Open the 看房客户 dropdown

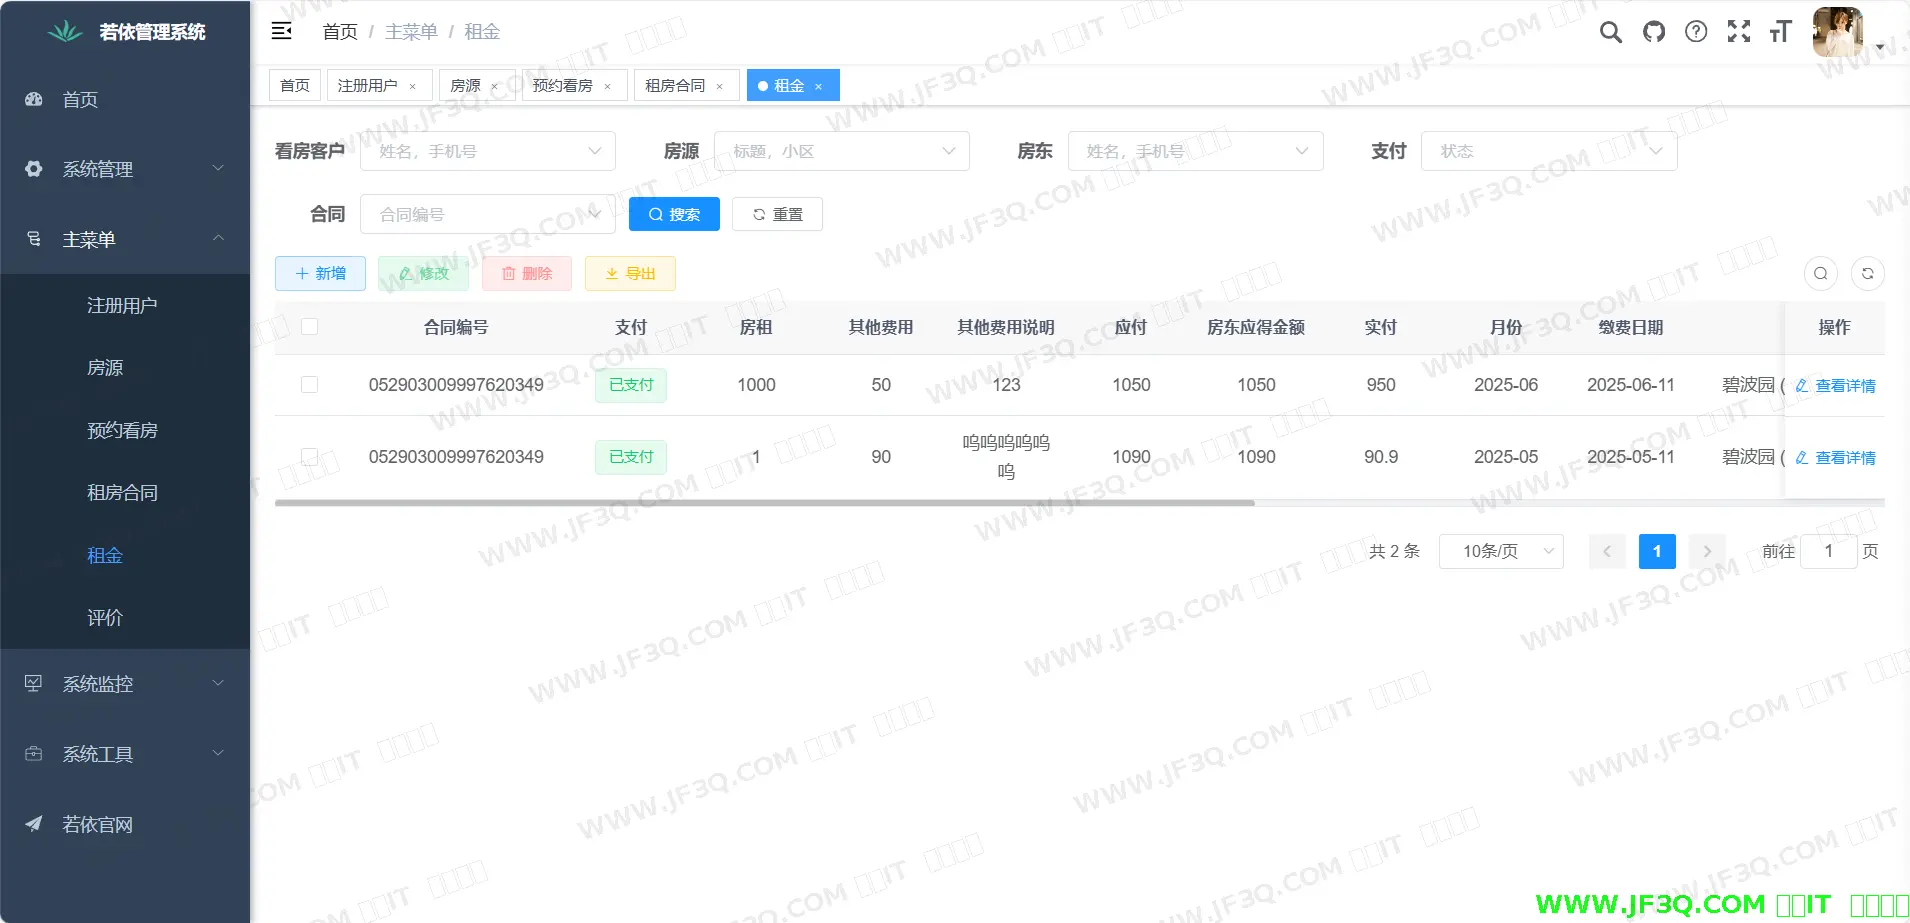(488, 151)
